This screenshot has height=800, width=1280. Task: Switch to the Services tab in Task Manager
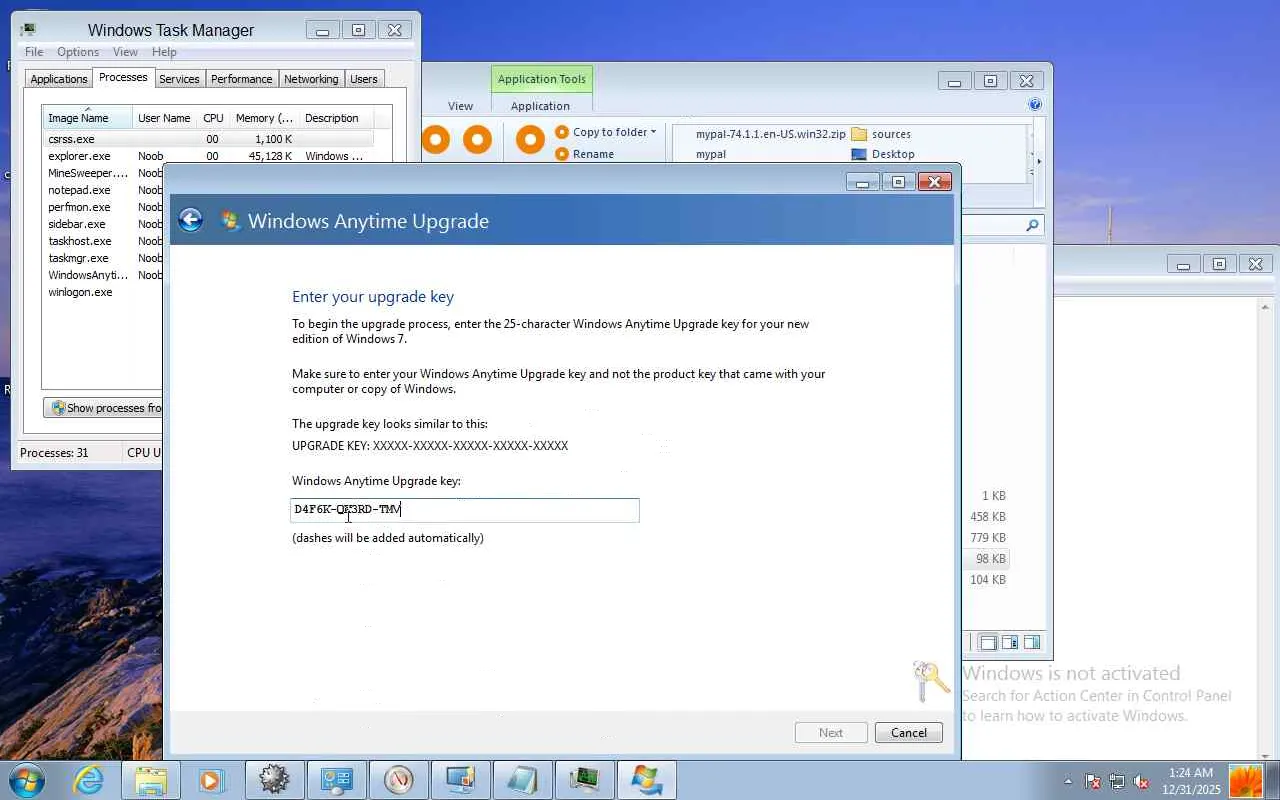coord(179,79)
